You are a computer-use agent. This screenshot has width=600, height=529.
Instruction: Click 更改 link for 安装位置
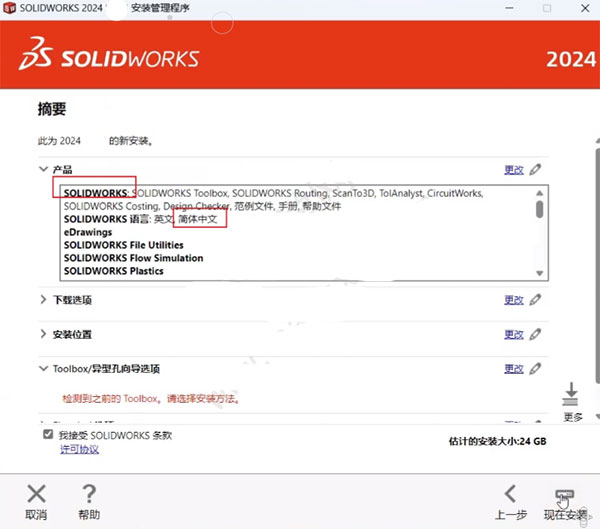click(514, 335)
